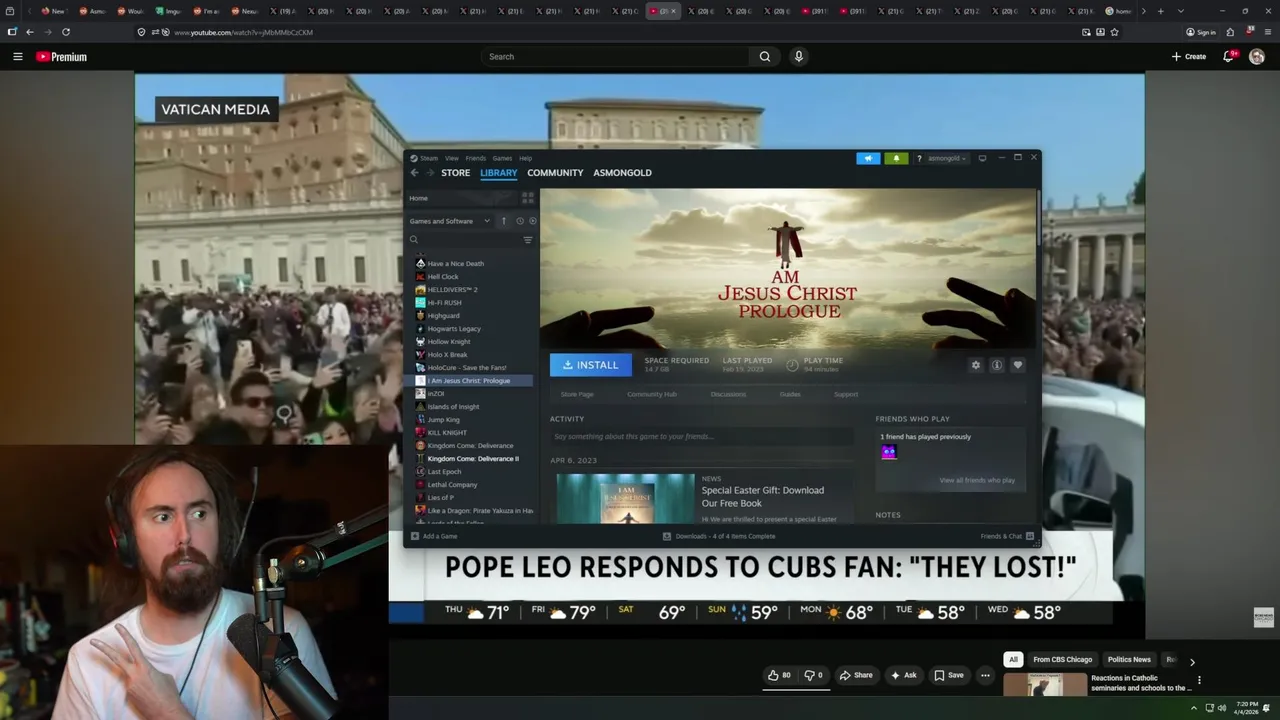Click the YouTube Share button
Viewport: 1280px width, 720px height.
click(855, 676)
